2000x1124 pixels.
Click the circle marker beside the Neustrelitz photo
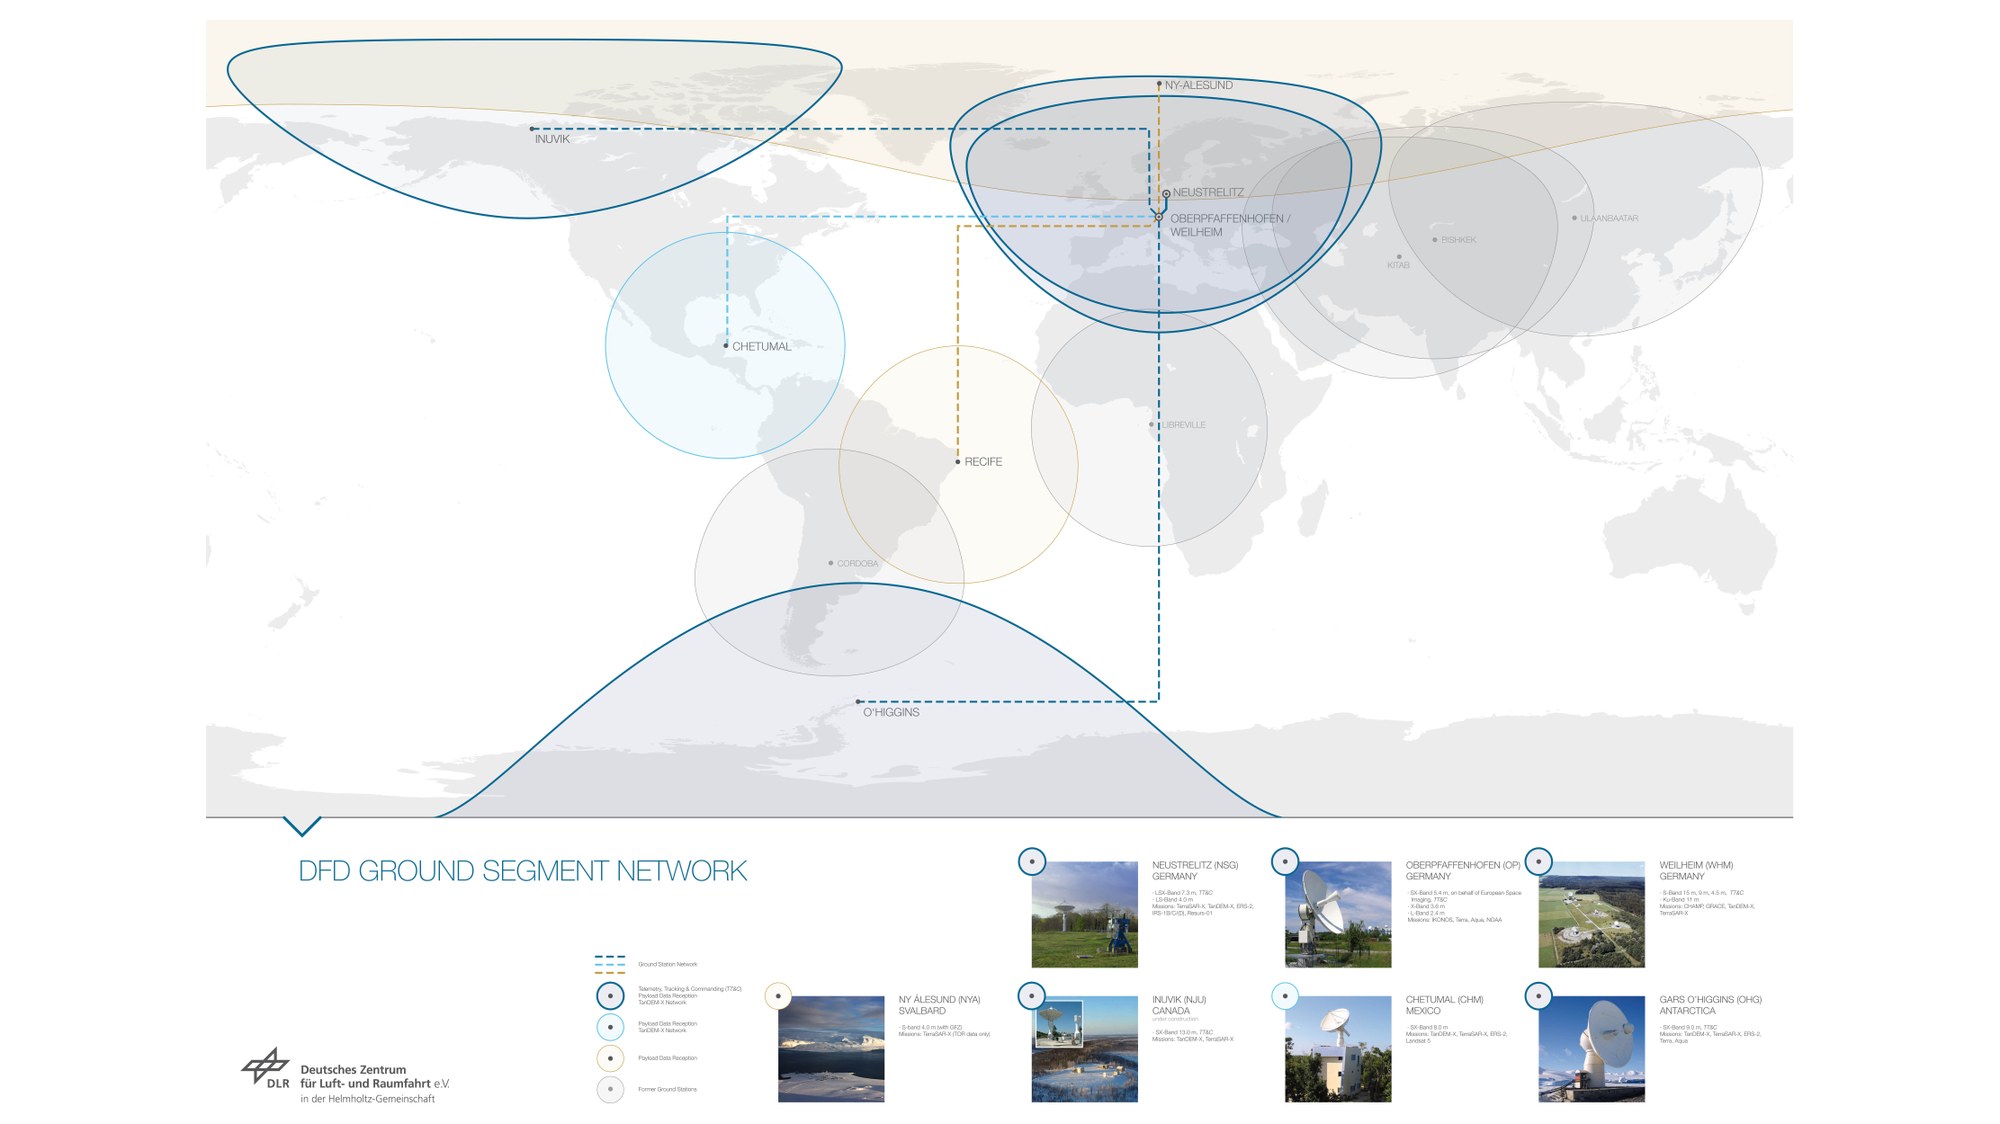pyautogui.click(x=1032, y=861)
